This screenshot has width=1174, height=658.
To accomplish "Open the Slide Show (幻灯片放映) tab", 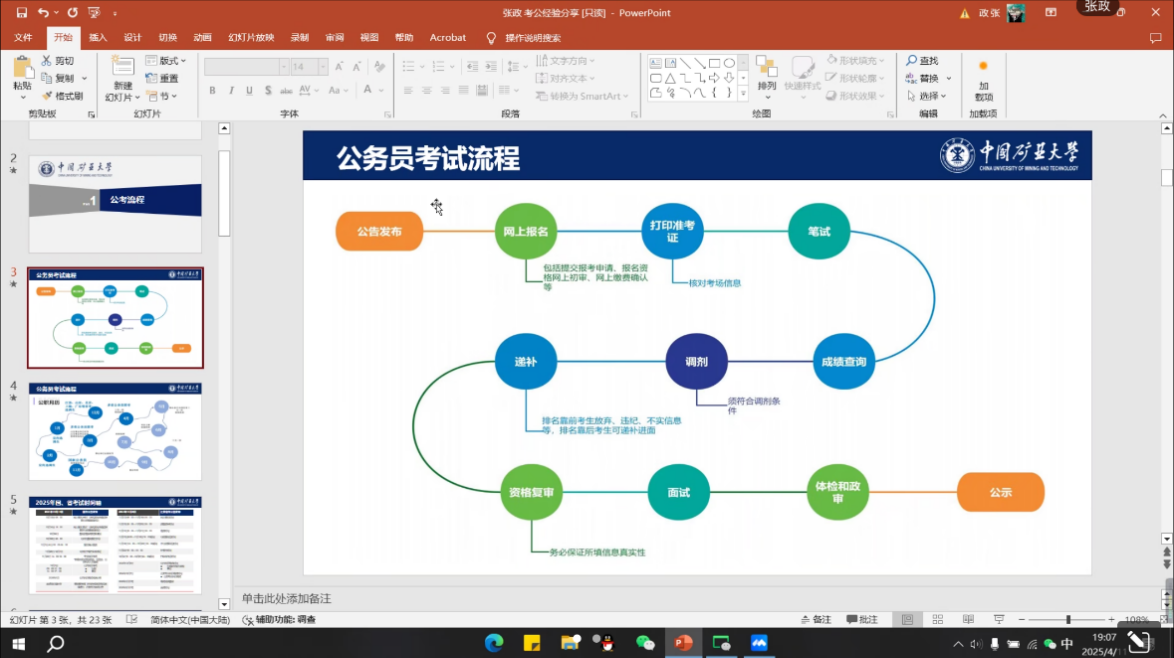I will 250,37.
